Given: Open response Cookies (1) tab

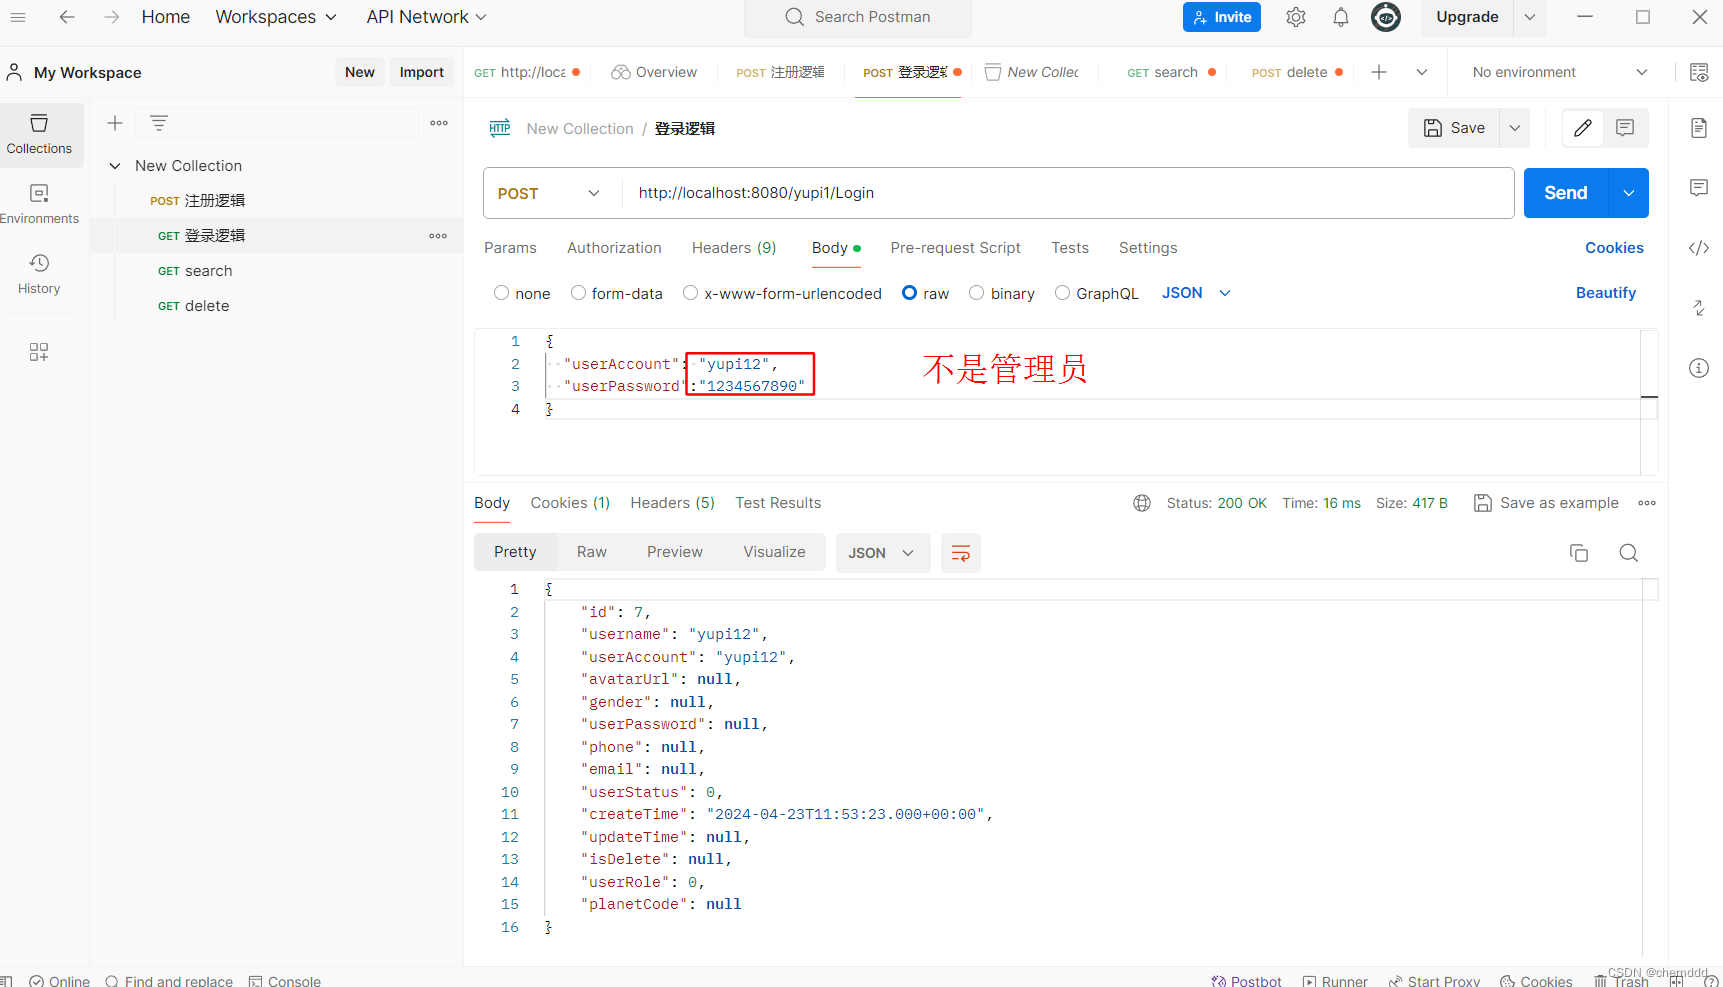Looking at the screenshot, I should (570, 503).
